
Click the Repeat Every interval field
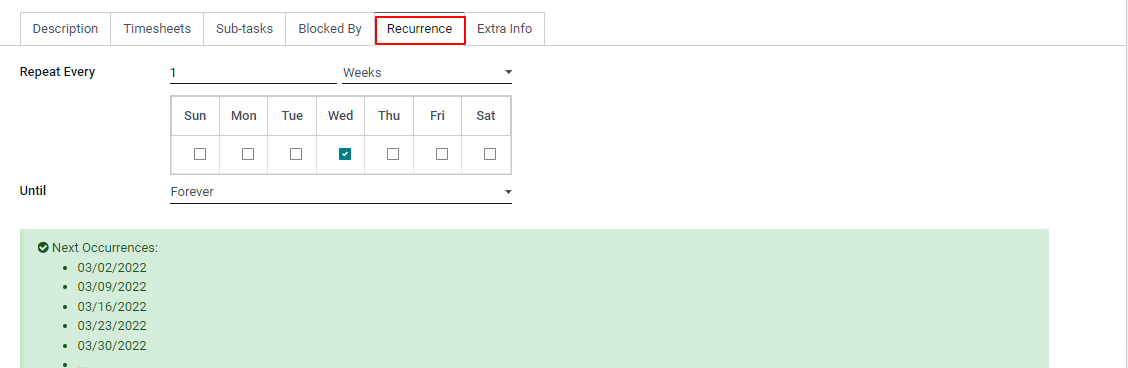[x=253, y=73]
